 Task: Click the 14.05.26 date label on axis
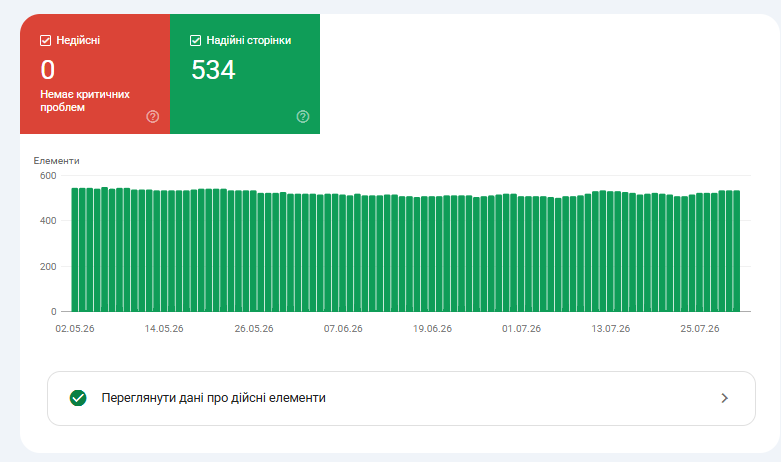point(164,329)
